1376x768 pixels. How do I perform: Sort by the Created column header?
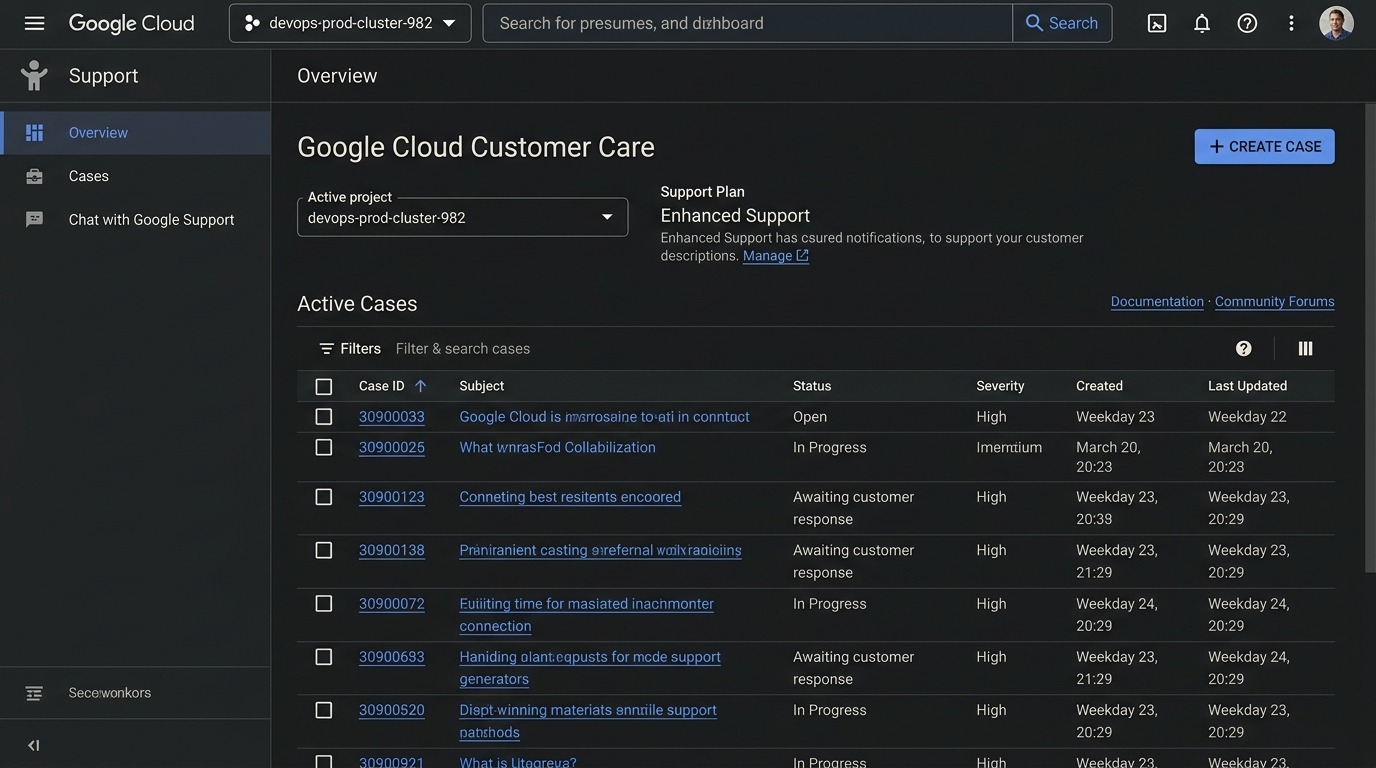(1099, 386)
